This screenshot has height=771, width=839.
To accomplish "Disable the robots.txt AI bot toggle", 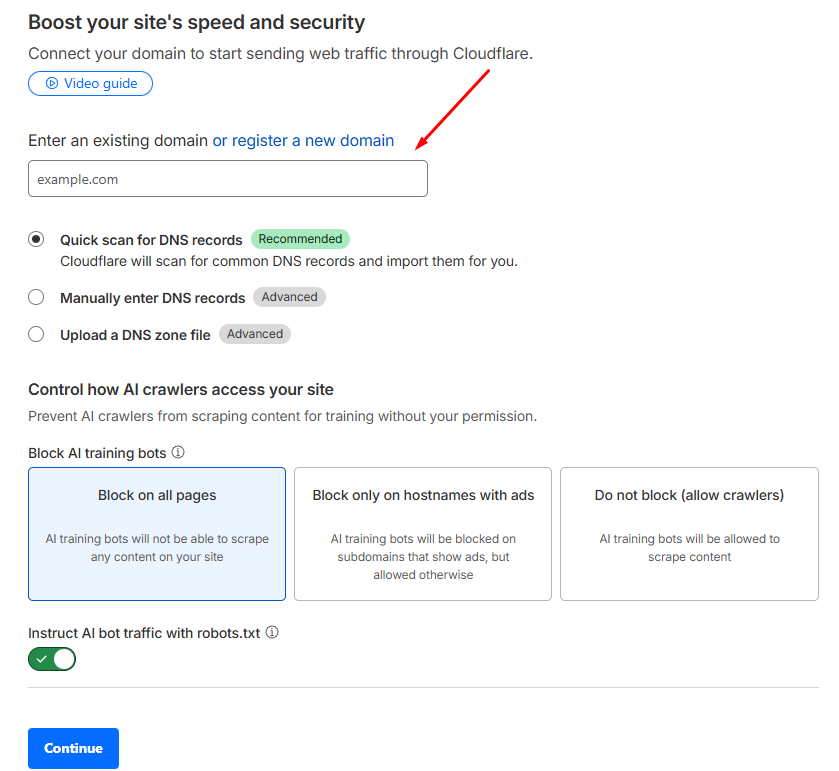I will [x=52, y=659].
